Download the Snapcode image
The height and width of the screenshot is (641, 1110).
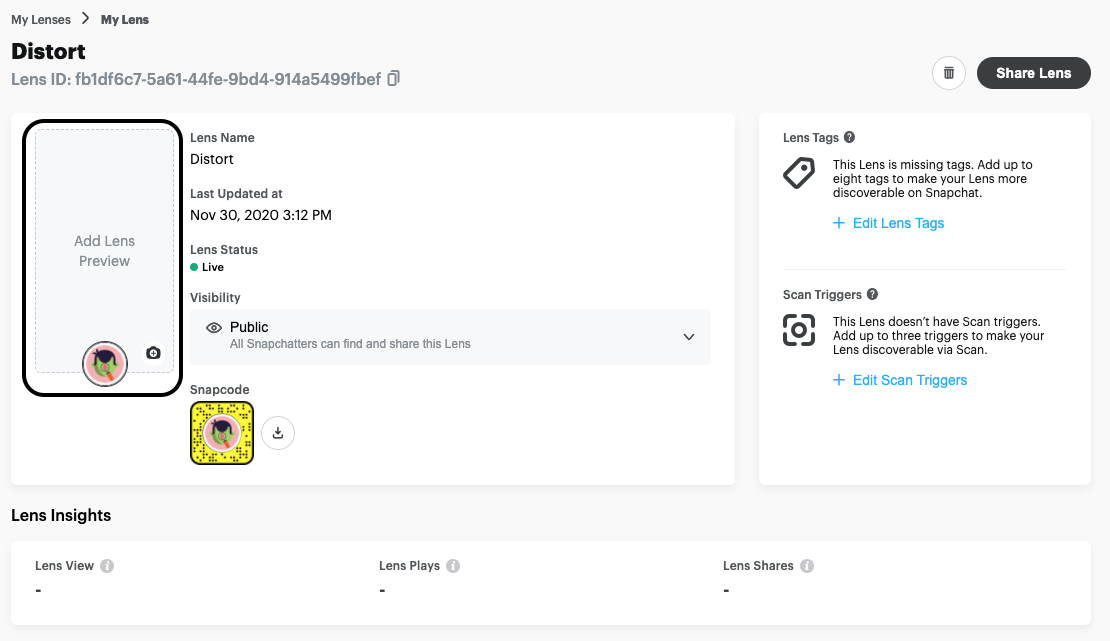pyautogui.click(x=278, y=433)
